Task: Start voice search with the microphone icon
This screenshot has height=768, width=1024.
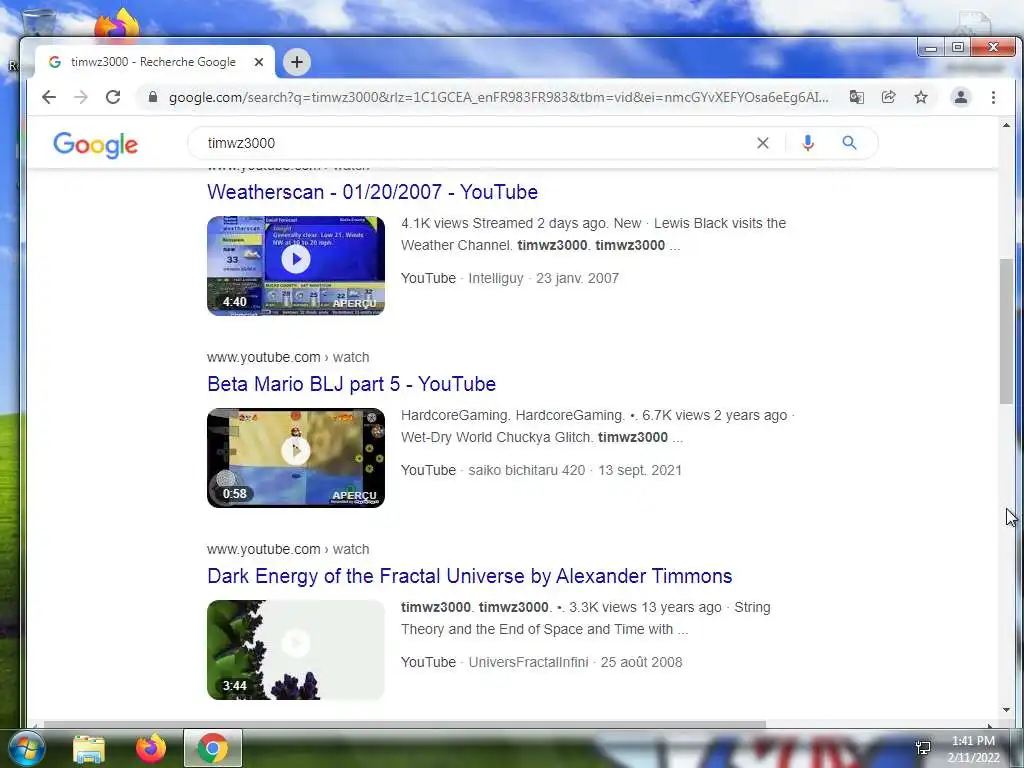Action: coord(808,143)
